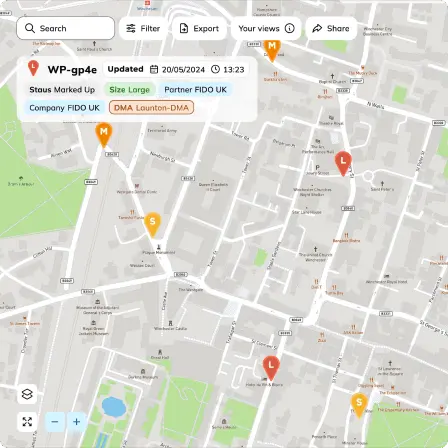Select the red L marker near Jewry Street

[x=343, y=163]
